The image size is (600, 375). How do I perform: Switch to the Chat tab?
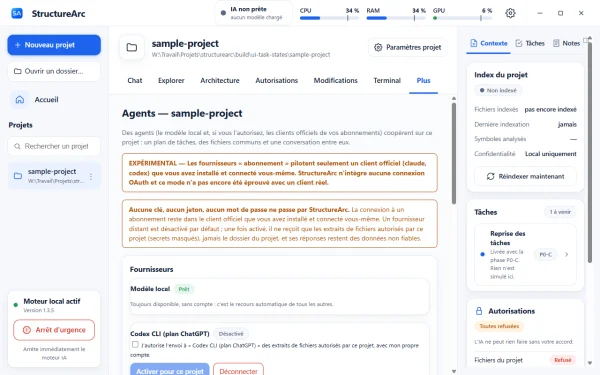pos(135,80)
